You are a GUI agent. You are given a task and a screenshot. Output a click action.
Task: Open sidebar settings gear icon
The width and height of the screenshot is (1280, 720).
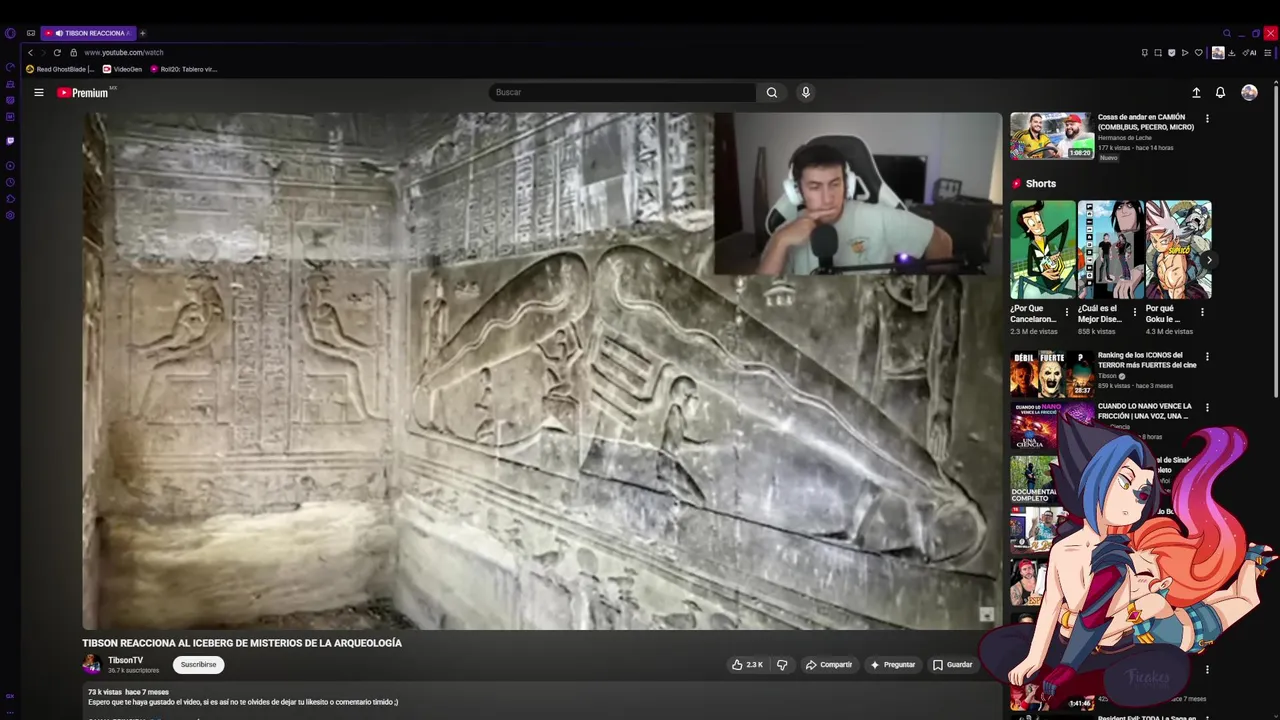(x=10, y=215)
